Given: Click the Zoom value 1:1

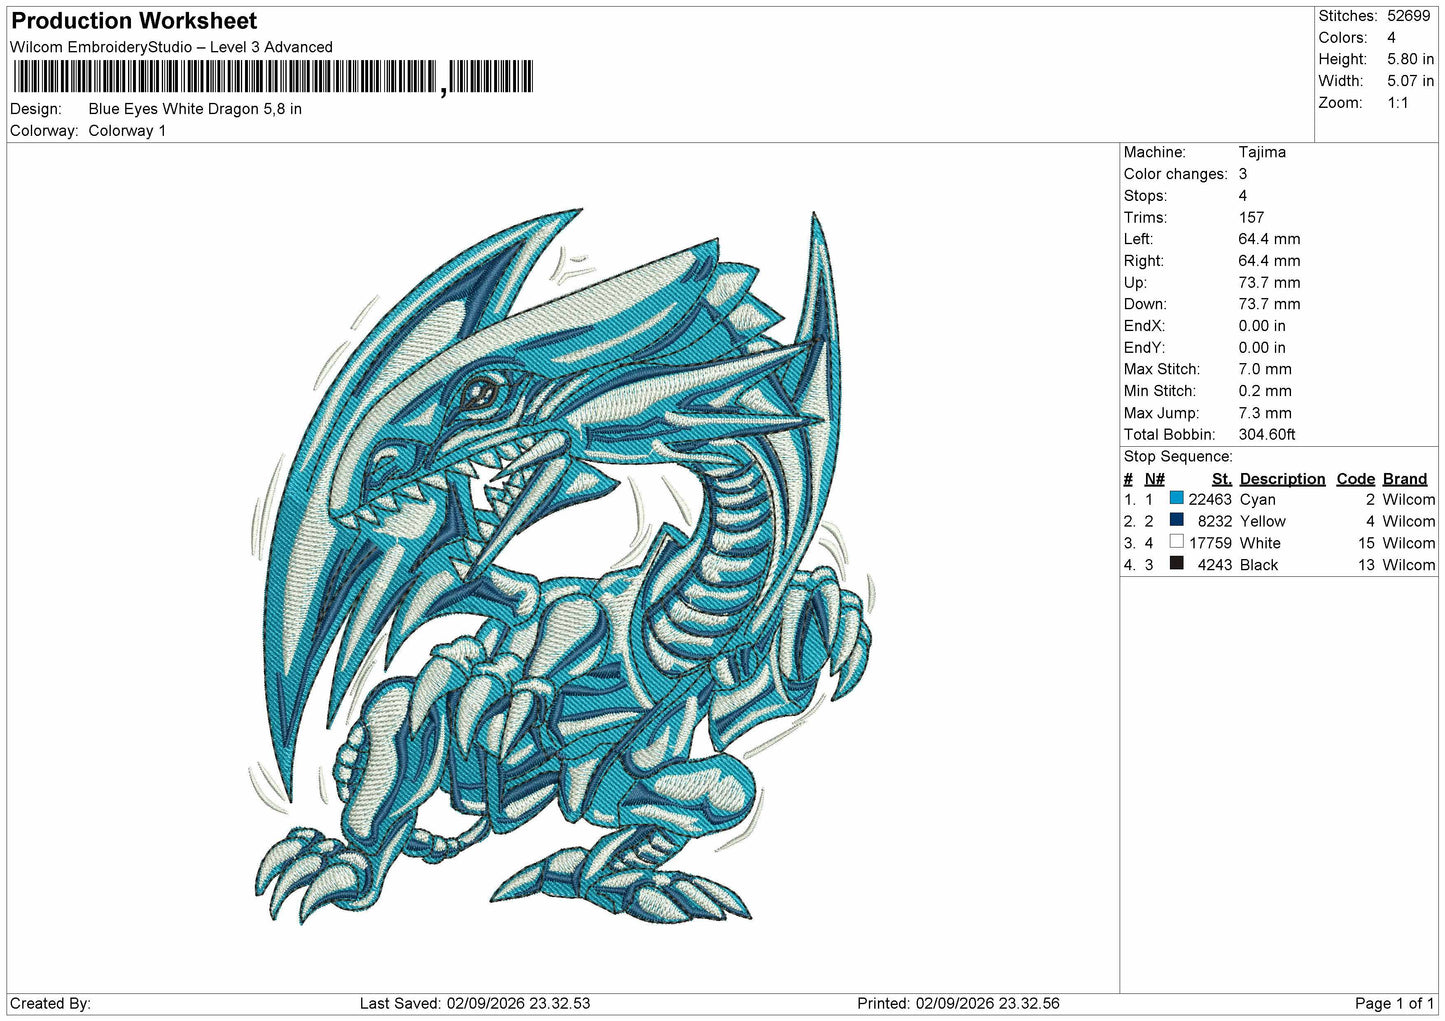Looking at the screenshot, I should click(1397, 103).
